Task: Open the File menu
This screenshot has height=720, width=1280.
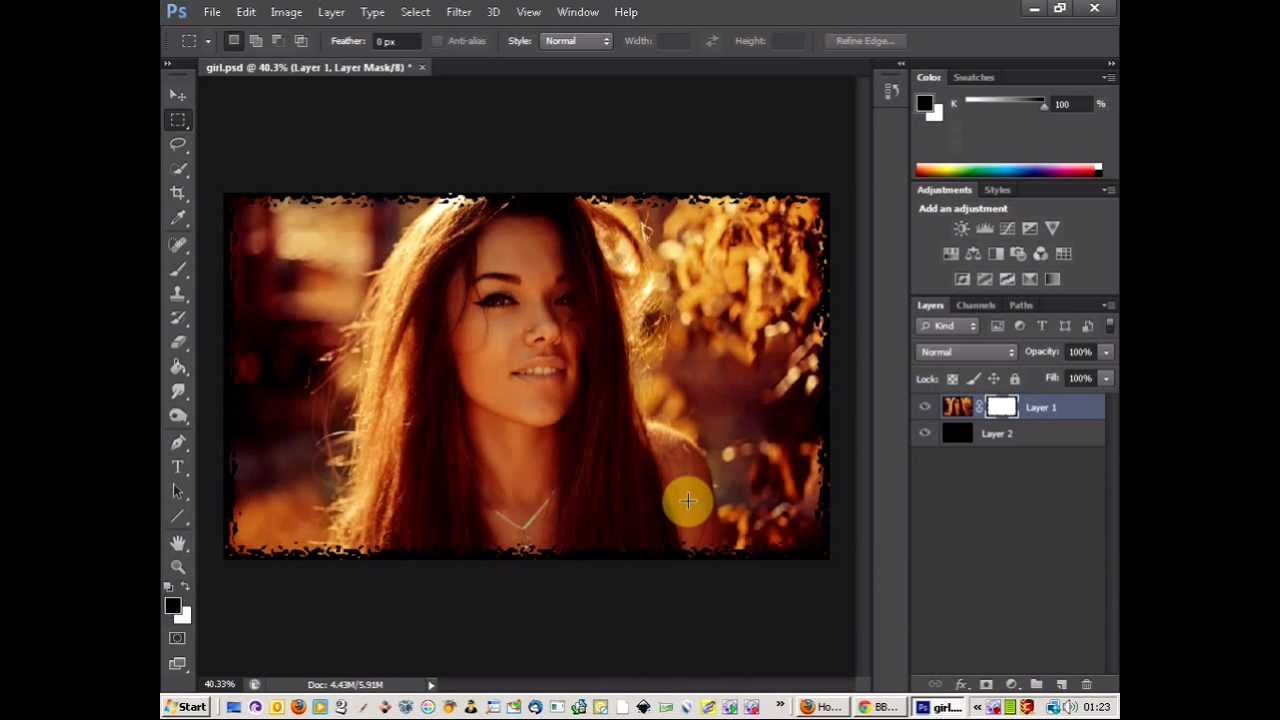Action: tap(212, 12)
